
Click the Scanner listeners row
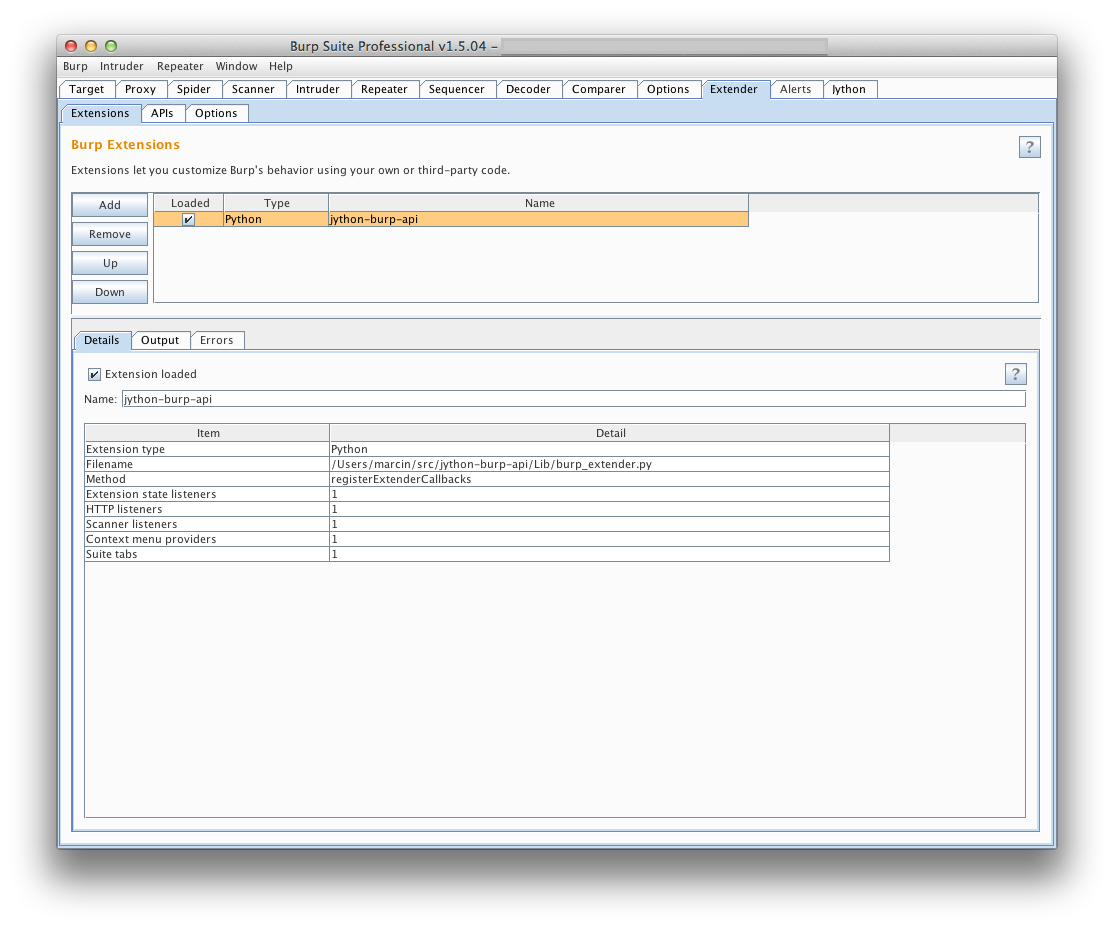tap(487, 524)
